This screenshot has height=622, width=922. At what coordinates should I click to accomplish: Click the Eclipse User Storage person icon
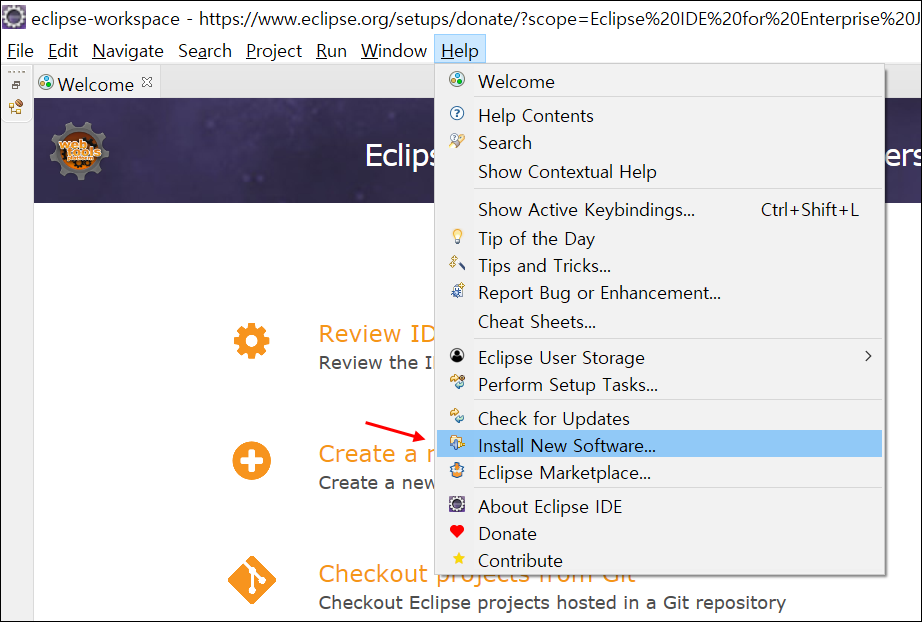457,356
